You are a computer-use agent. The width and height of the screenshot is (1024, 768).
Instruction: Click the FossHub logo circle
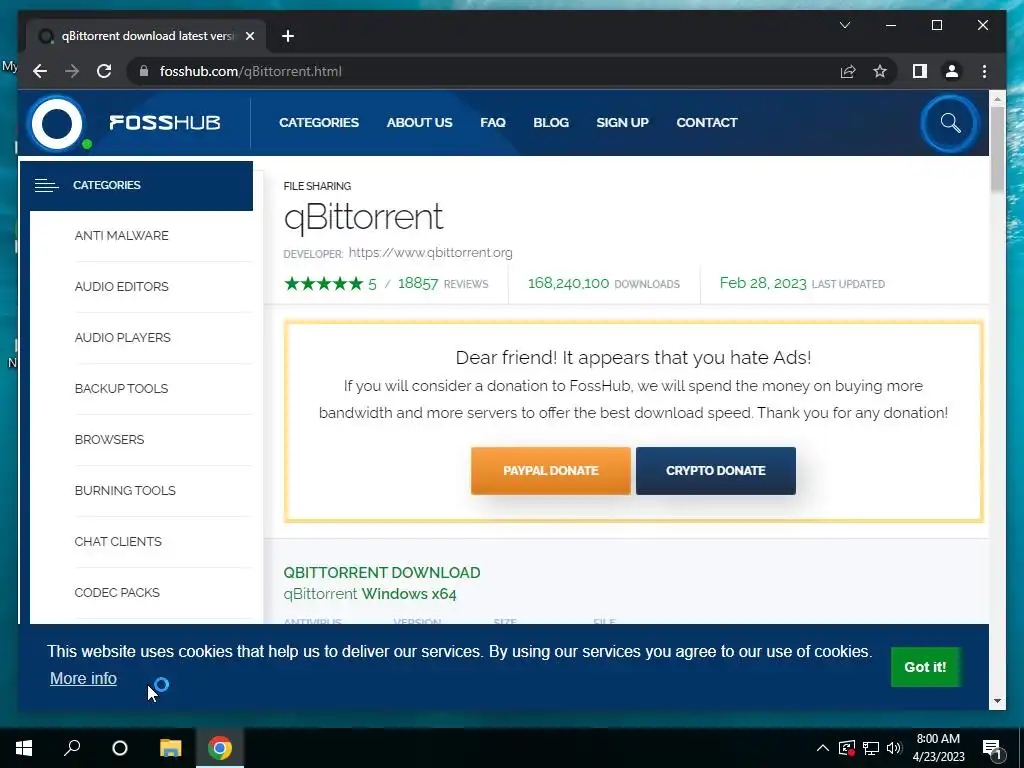(57, 123)
